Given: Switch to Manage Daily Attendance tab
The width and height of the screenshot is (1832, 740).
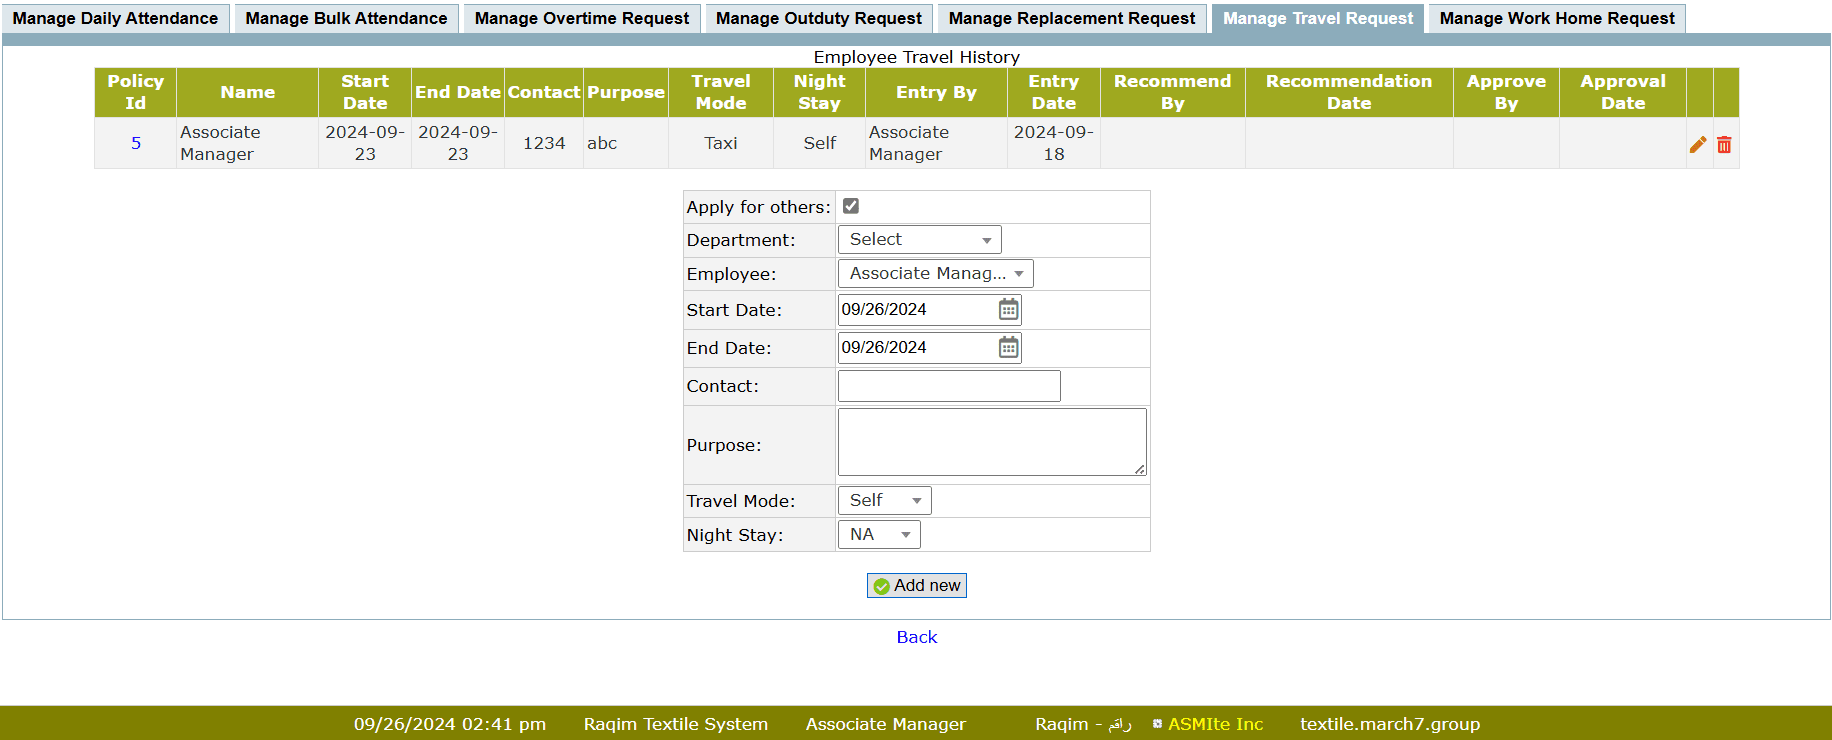Looking at the screenshot, I should coord(115,19).
